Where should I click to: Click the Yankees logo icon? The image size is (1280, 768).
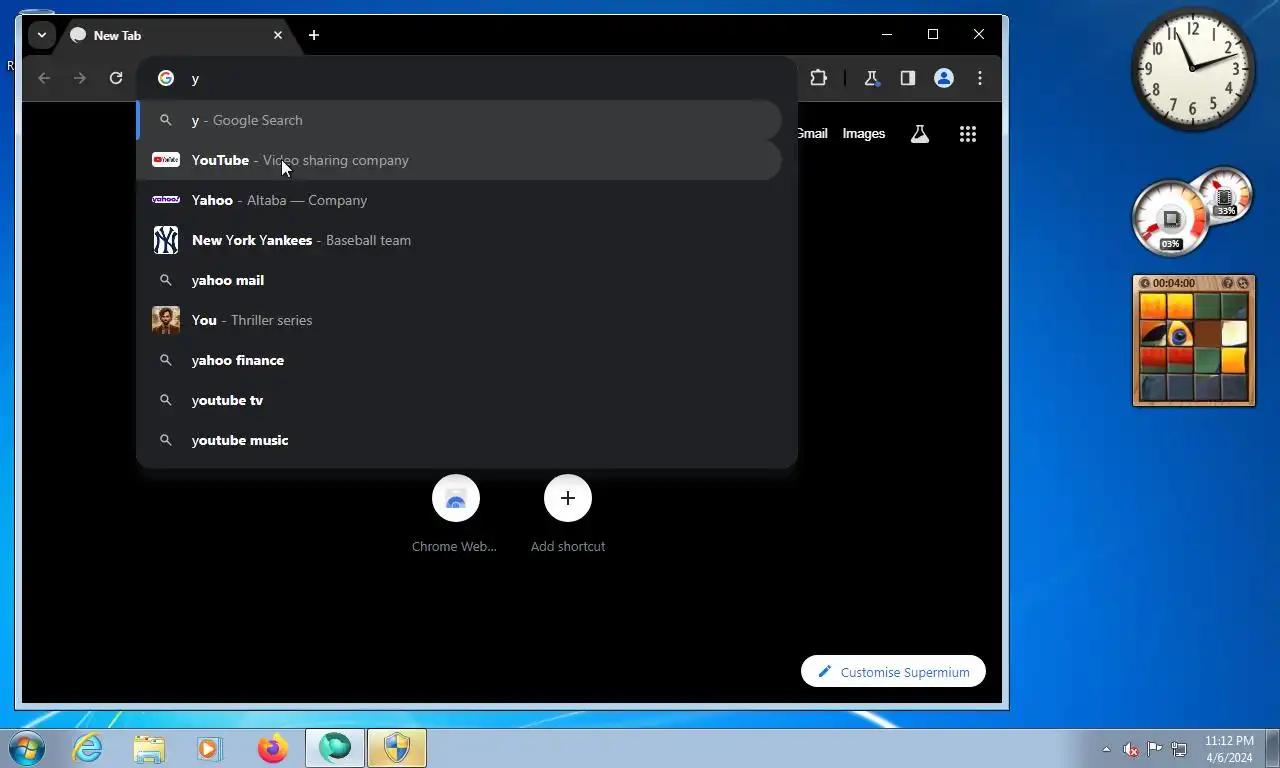click(166, 240)
